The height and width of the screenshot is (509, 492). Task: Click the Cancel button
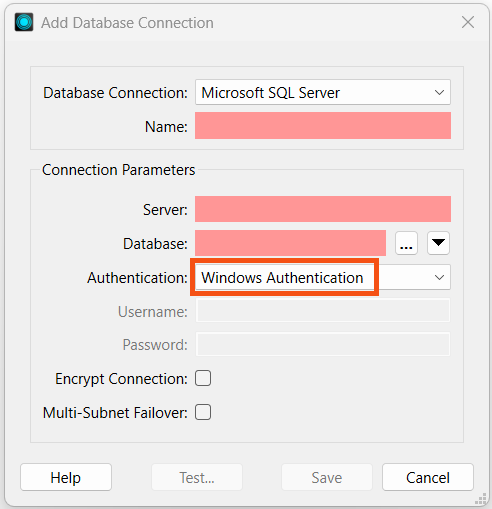coord(428,477)
